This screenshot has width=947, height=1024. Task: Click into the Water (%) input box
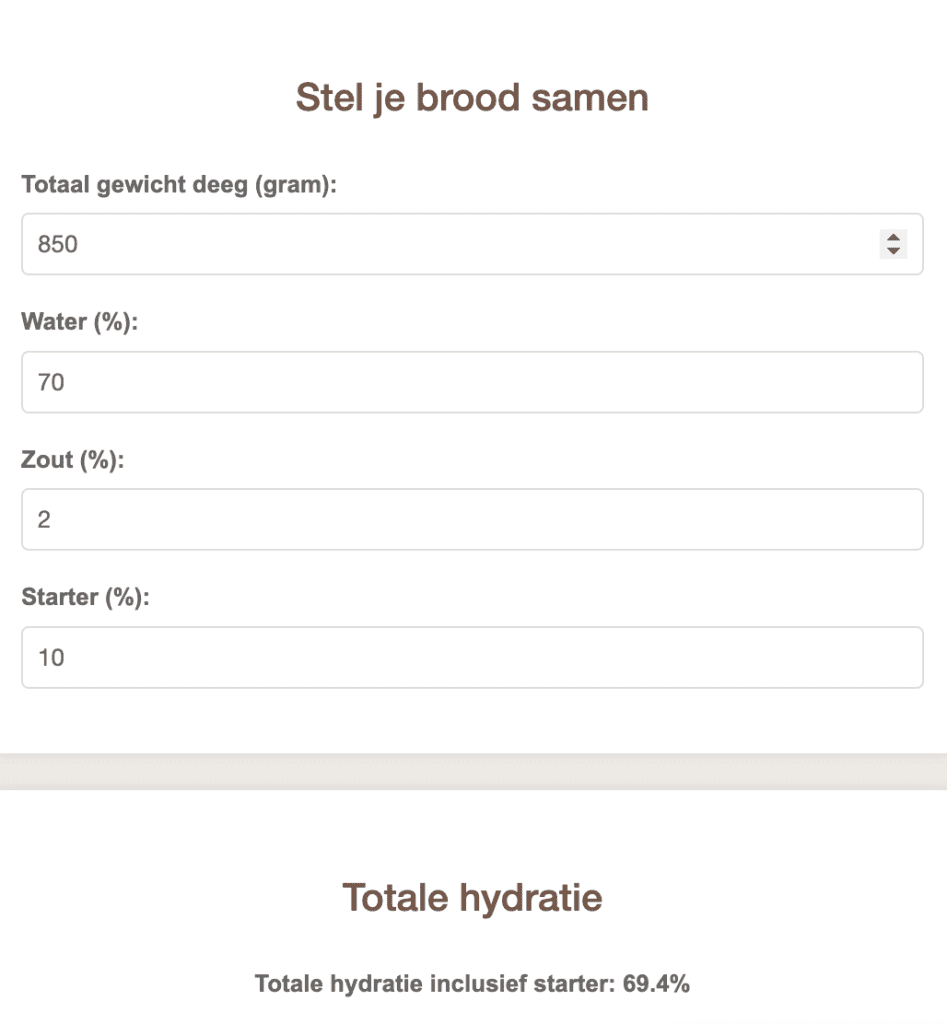point(472,382)
